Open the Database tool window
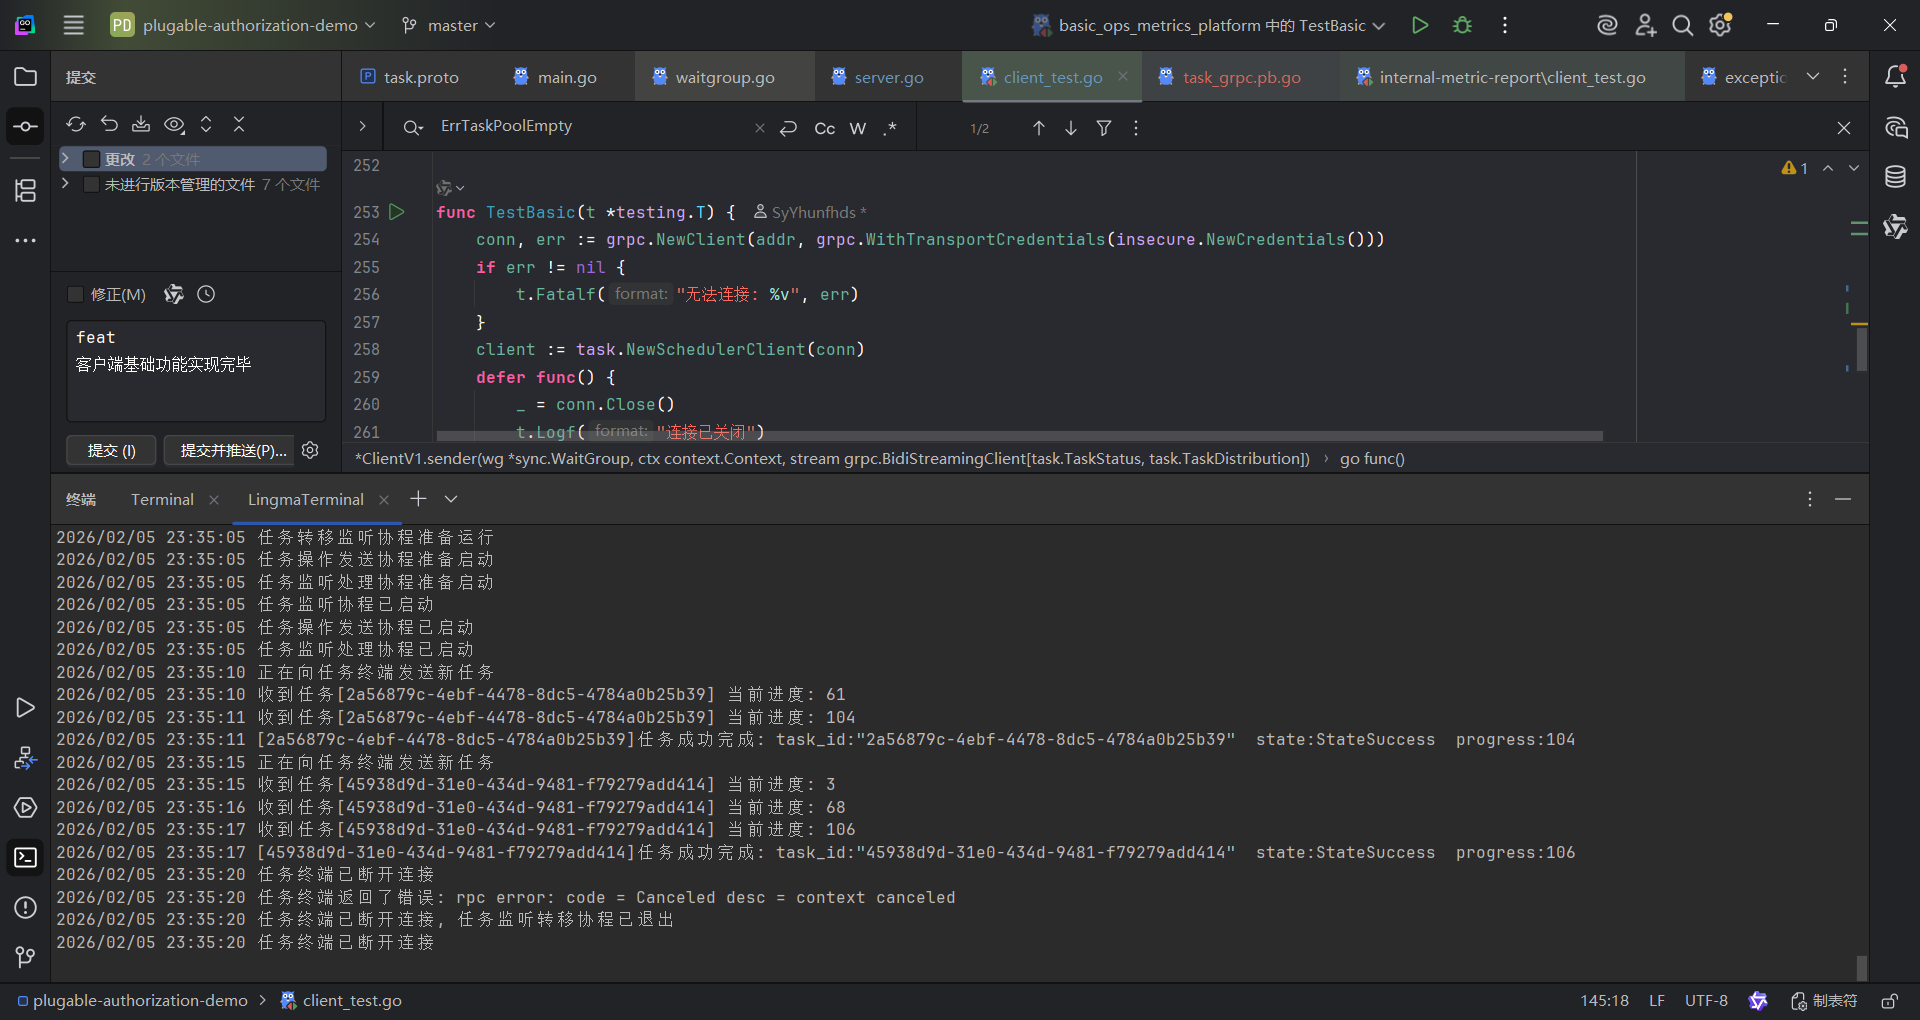 tap(1895, 178)
